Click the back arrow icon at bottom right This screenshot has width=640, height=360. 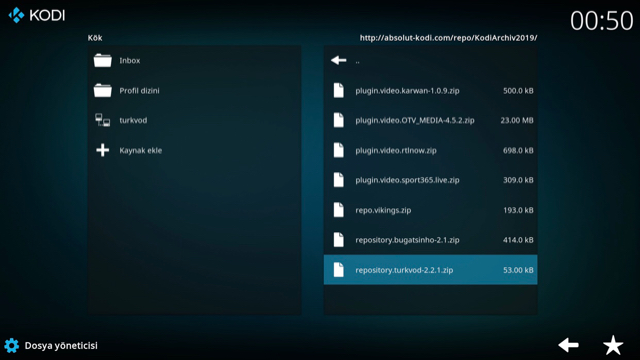pyautogui.click(x=569, y=345)
